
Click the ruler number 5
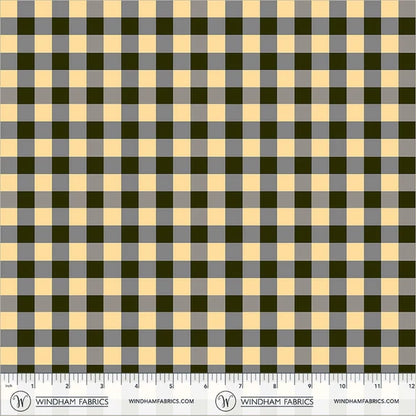(171, 386)
